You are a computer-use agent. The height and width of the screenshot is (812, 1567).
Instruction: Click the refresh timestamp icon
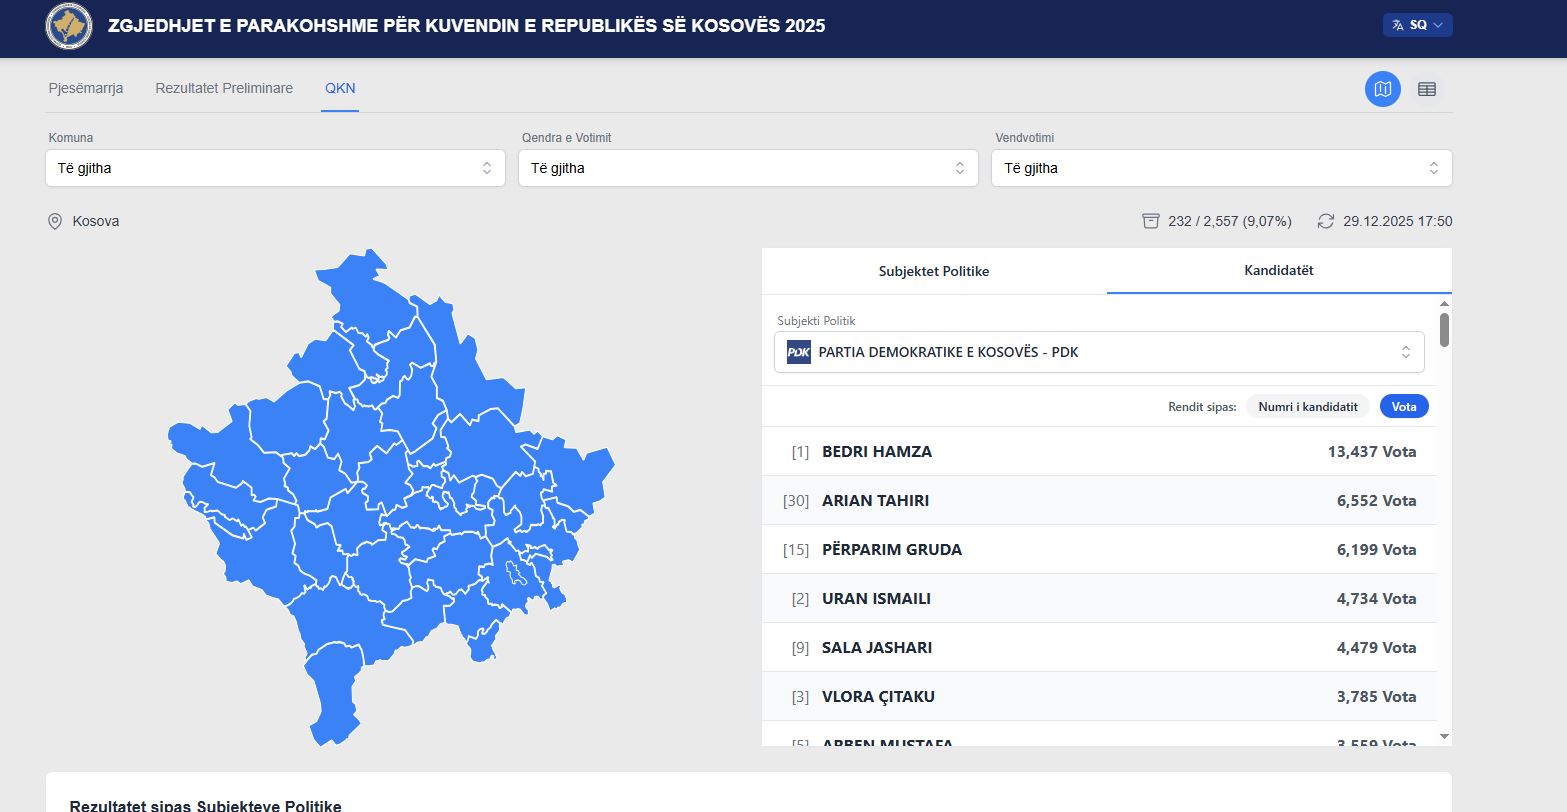[1326, 221]
